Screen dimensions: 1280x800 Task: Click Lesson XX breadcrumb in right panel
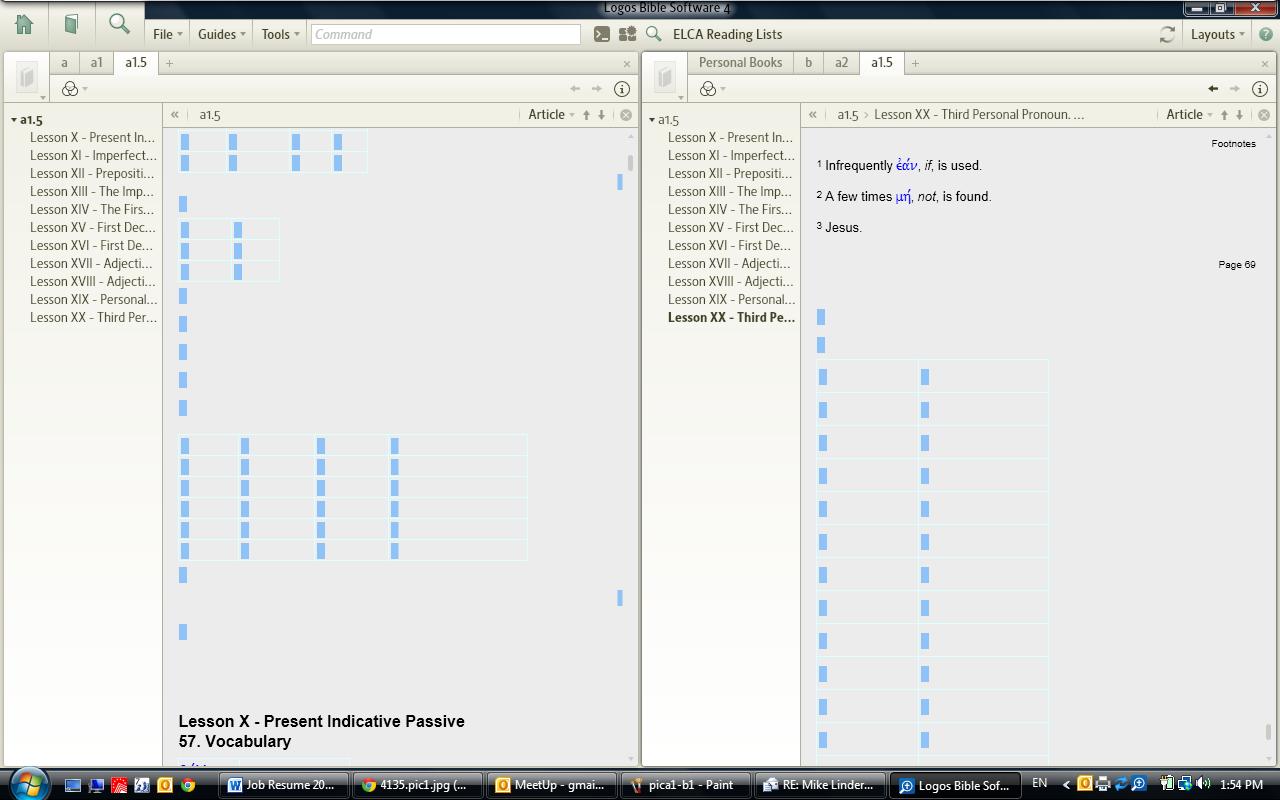tap(978, 115)
